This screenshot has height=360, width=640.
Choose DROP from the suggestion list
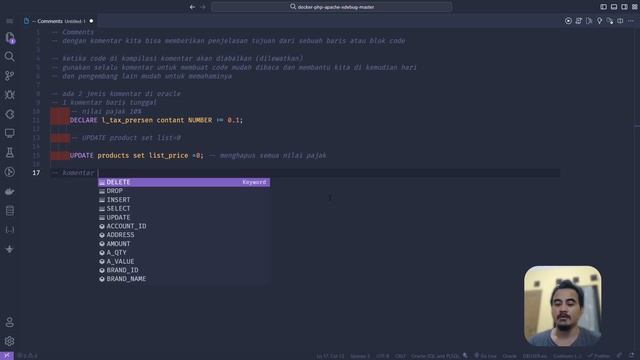(x=184, y=191)
